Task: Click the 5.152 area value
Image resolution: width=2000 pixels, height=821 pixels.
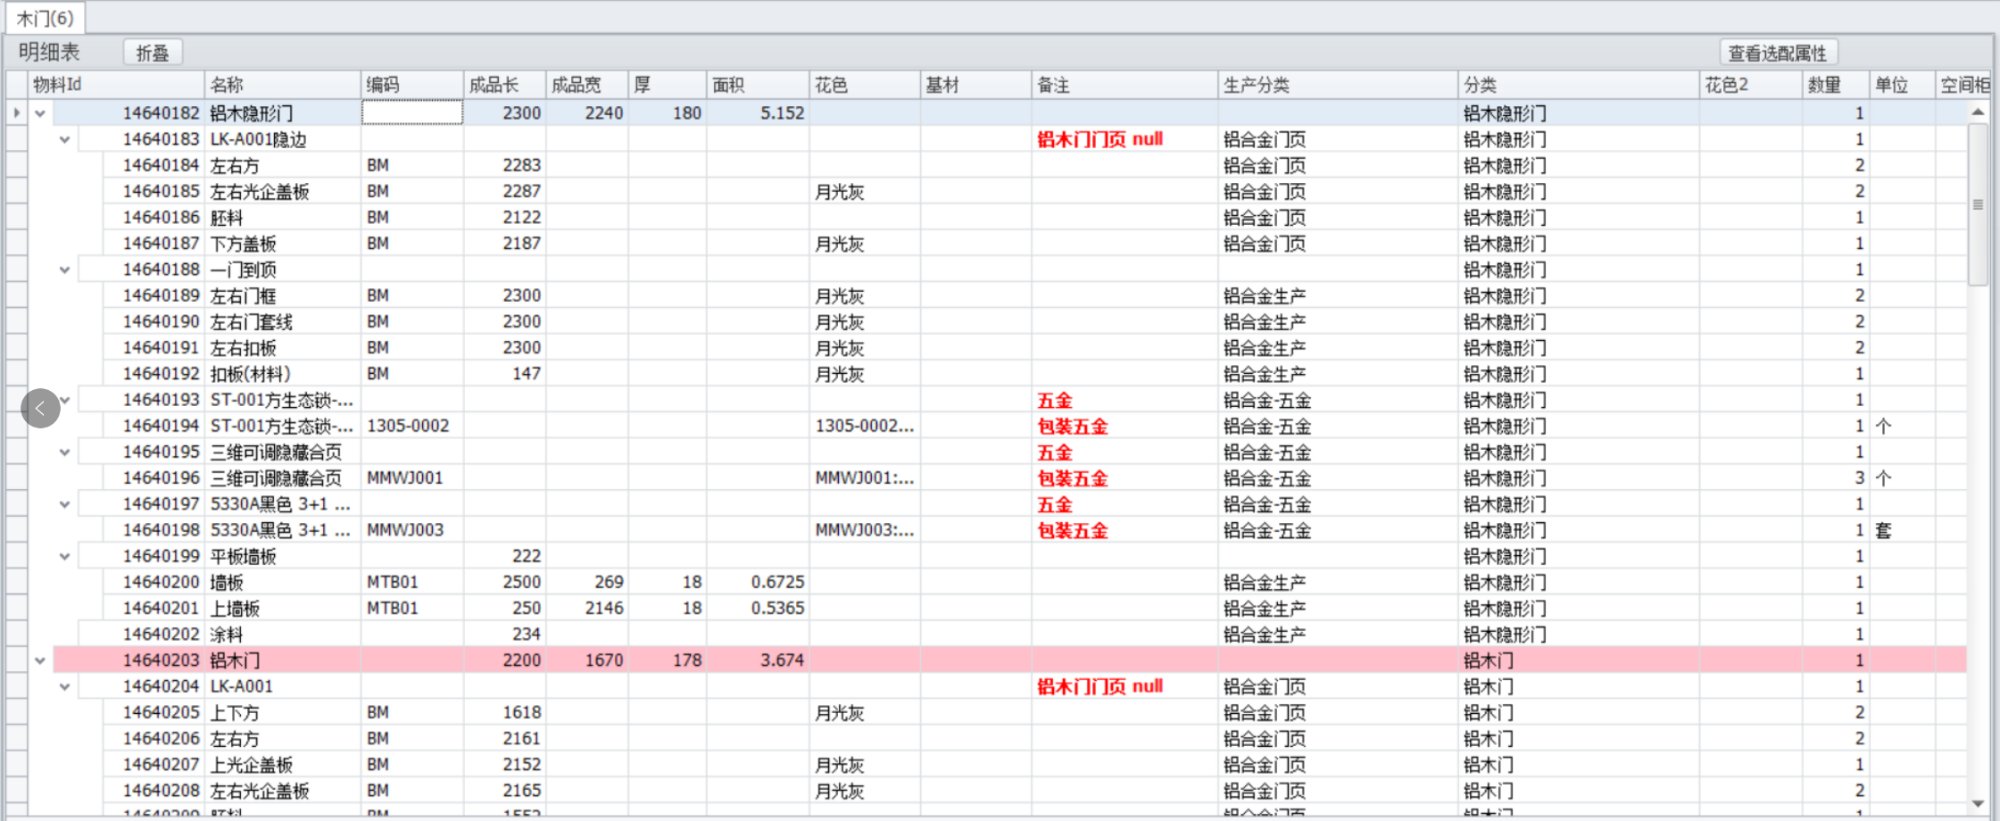Action: (782, 113)
